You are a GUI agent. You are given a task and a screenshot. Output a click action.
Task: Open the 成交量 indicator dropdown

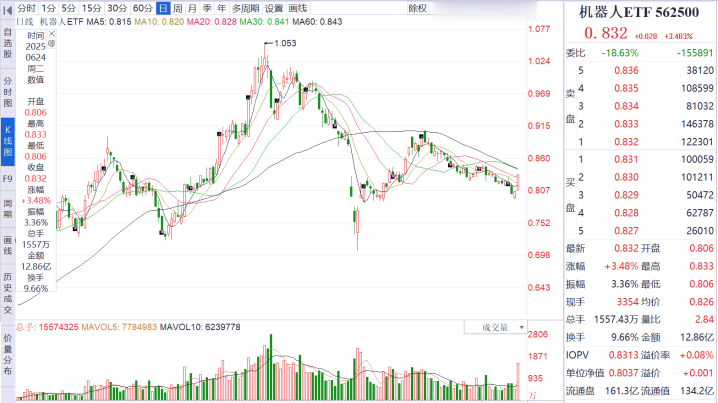click(495, 327)
